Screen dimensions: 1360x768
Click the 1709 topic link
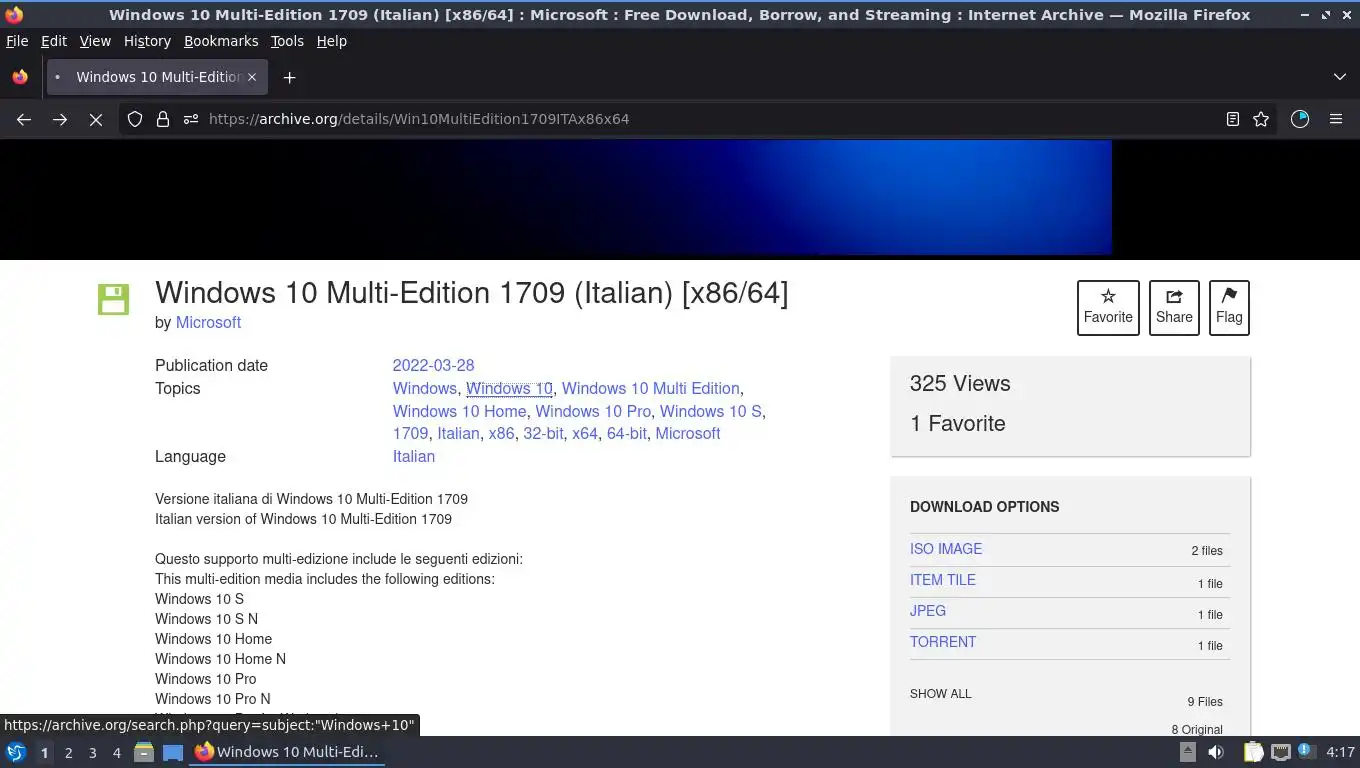(x=410, y=433)
